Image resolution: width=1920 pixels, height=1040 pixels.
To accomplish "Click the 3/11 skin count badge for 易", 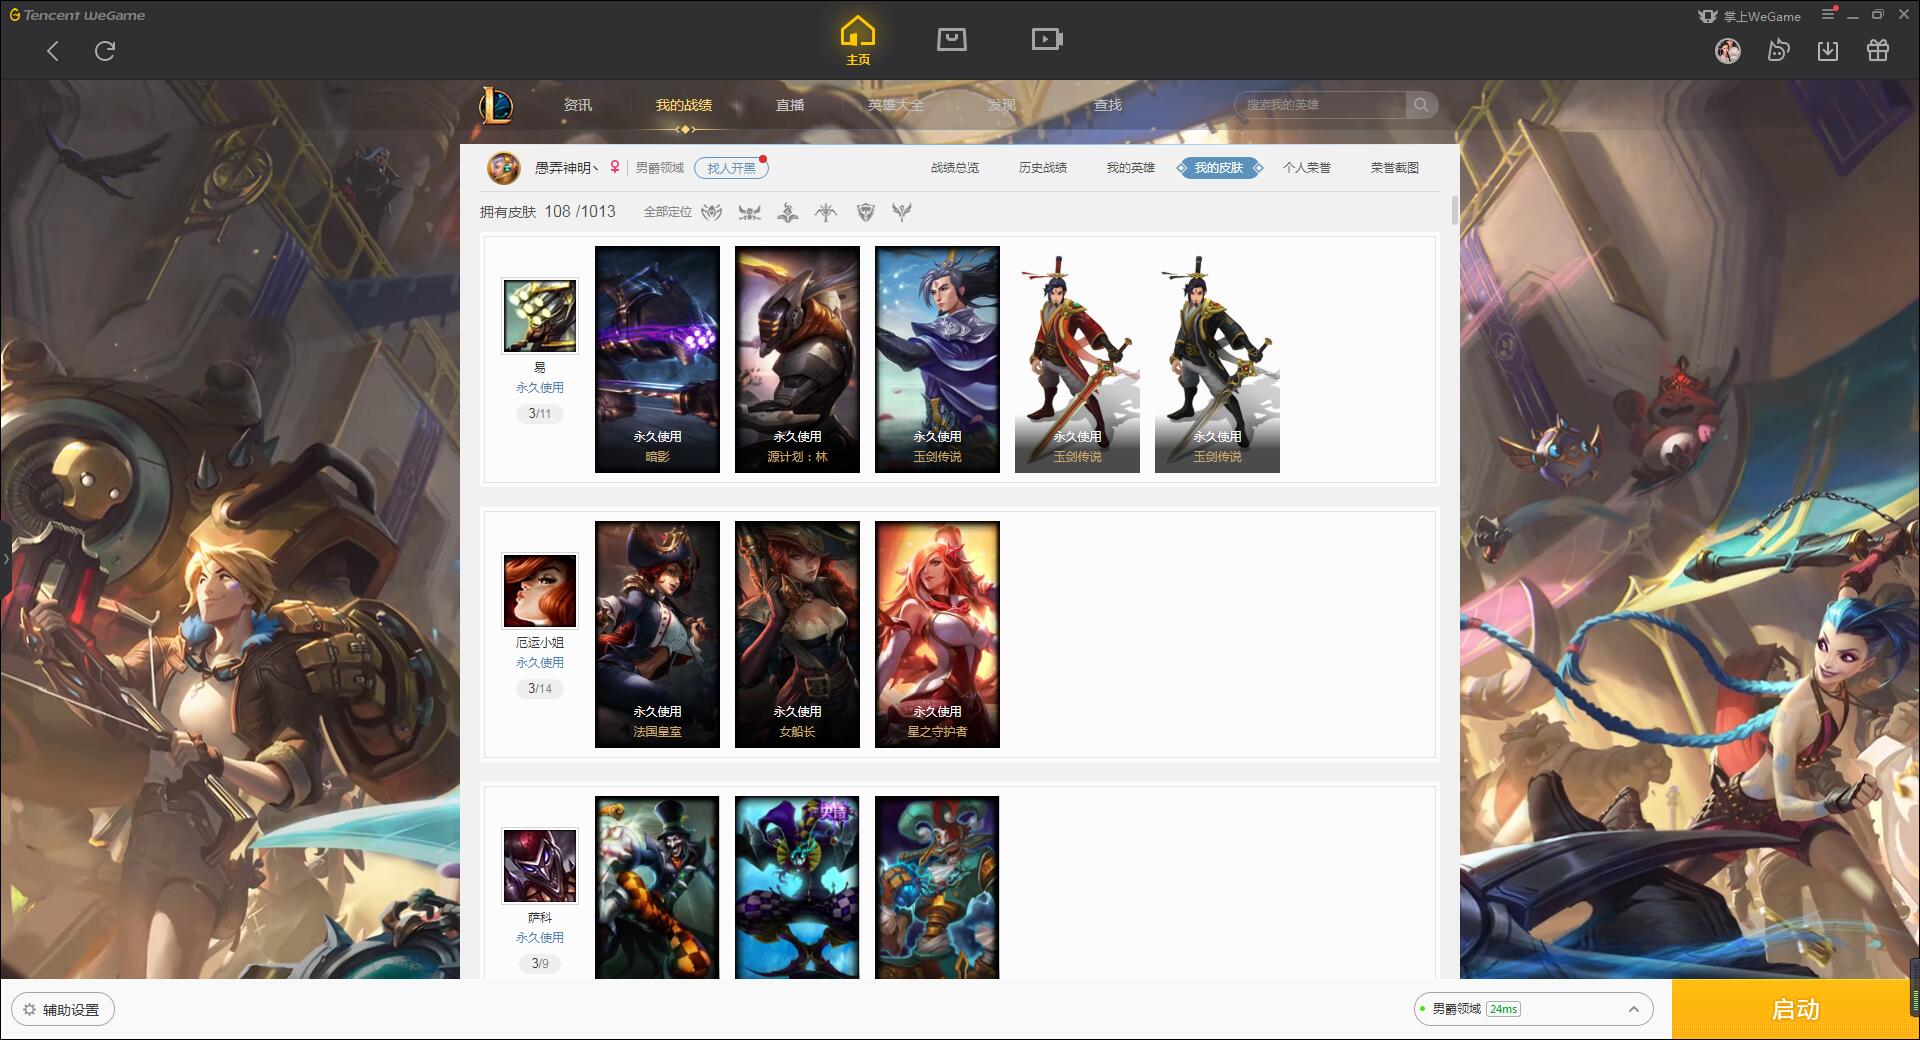I will (x=540, y=413).
